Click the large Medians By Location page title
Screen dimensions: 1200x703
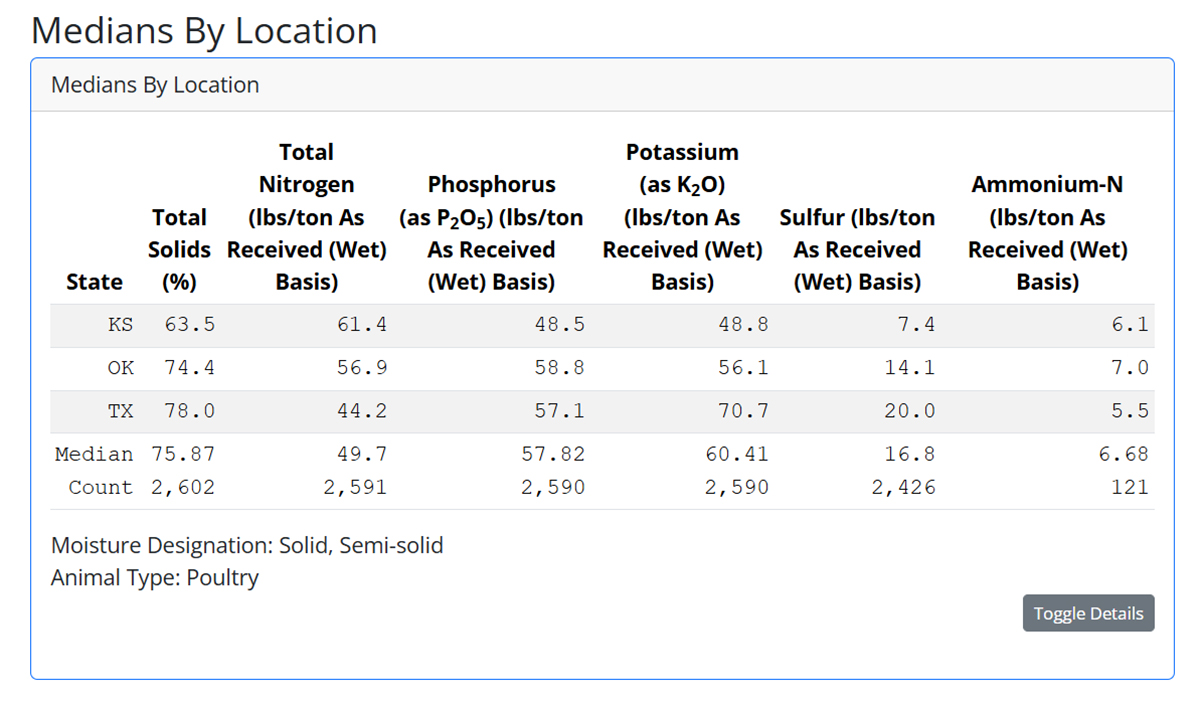pyautogui.click(x=204, y=31)
